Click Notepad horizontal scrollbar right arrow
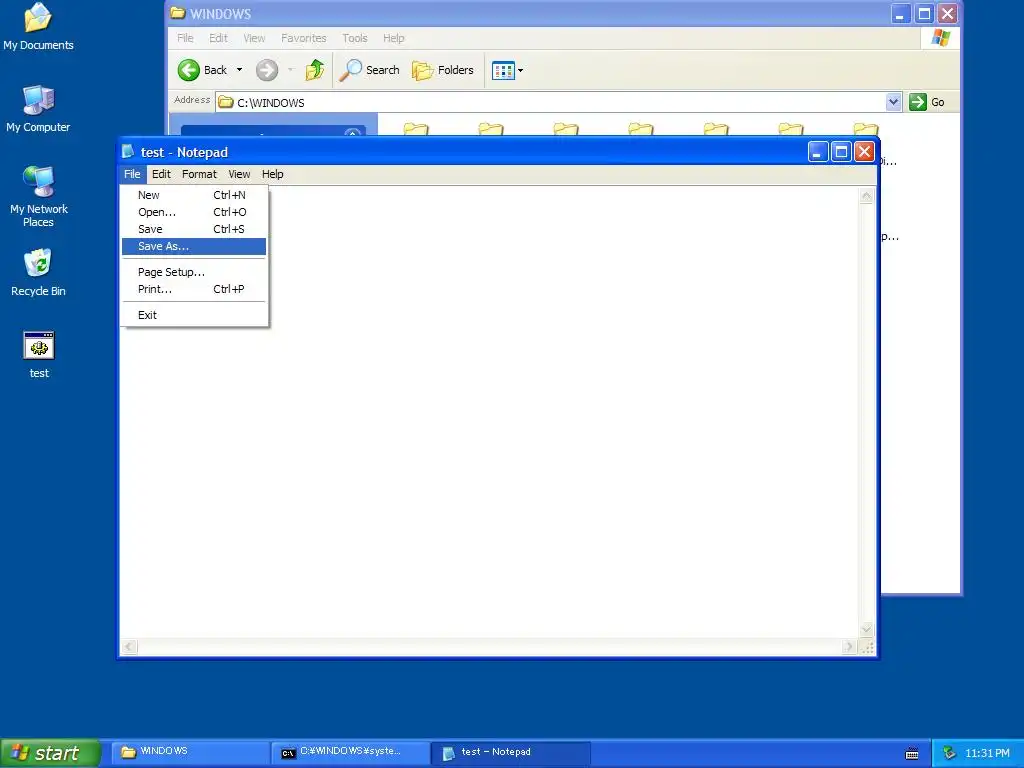1024x768 pixels. coord(849,647)
